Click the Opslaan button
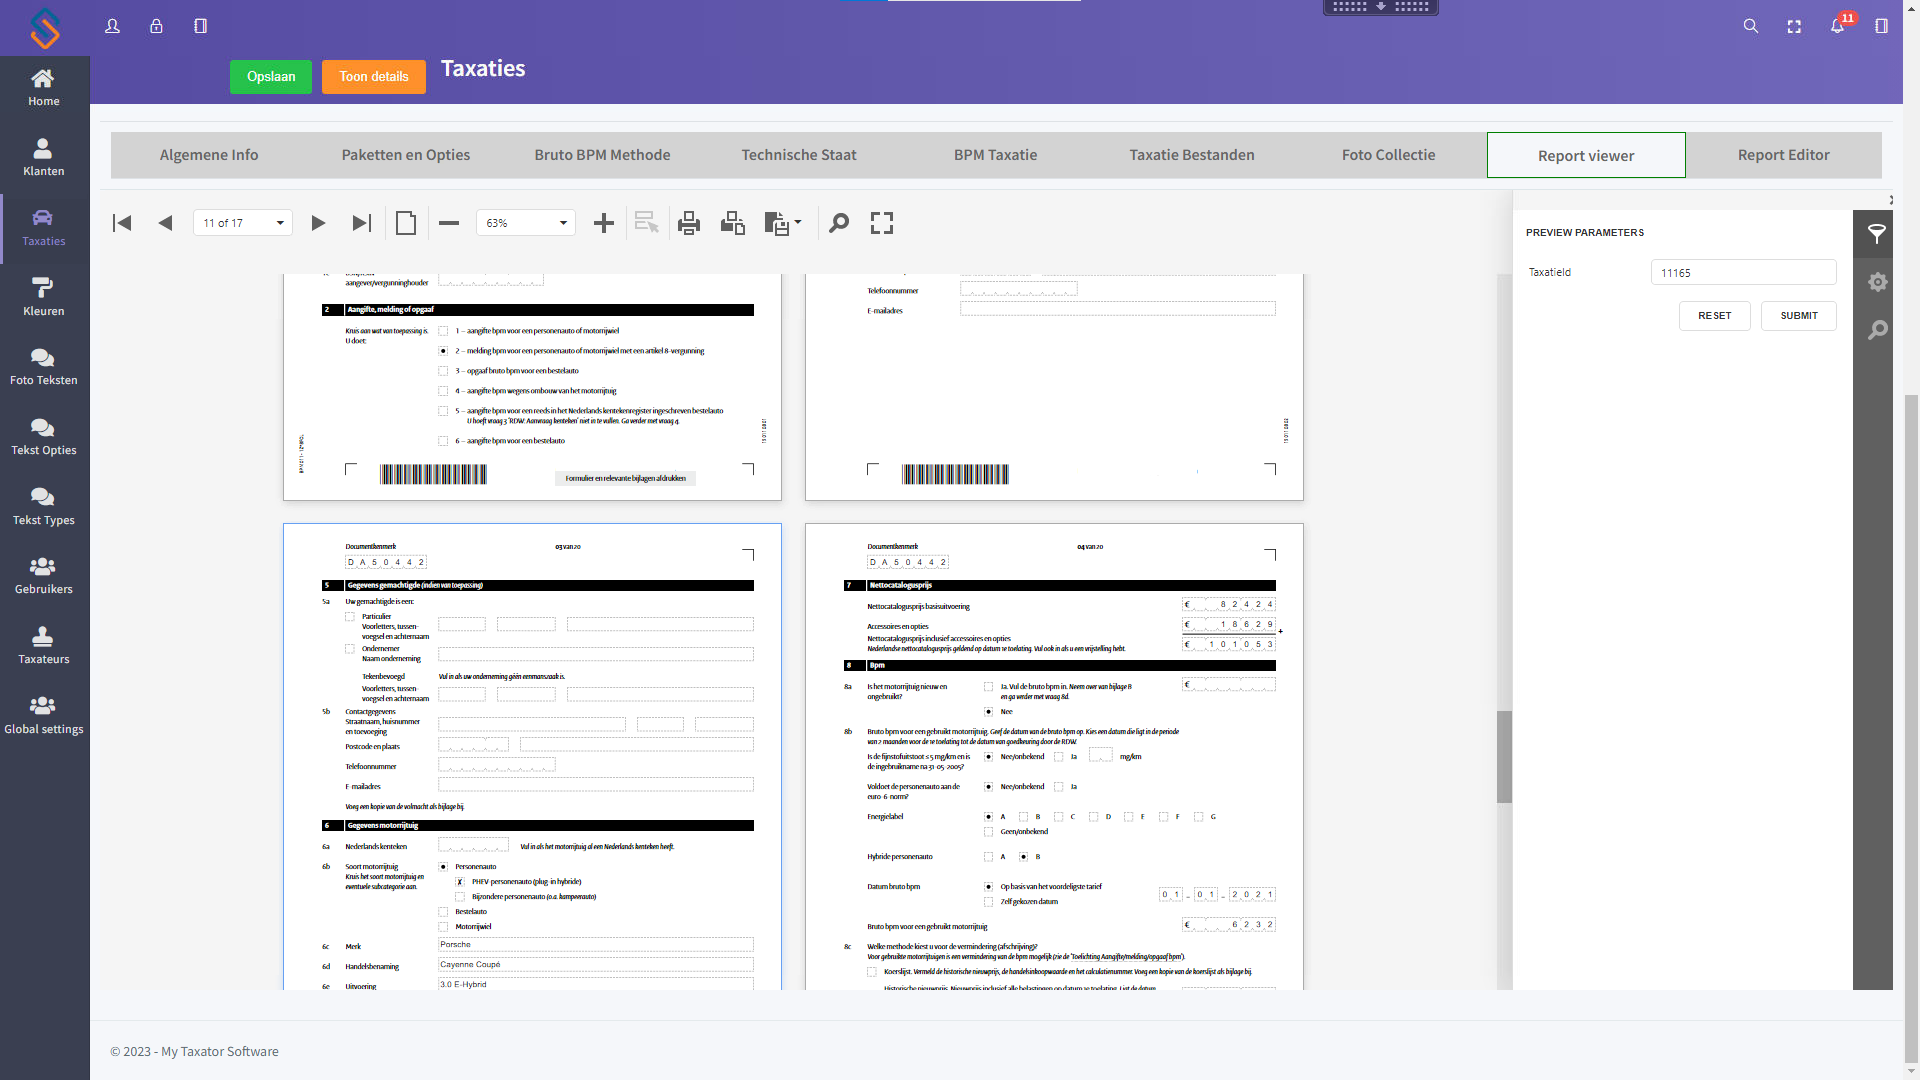This screenshot has width=1920, height=1080. (x=271, y=77)
